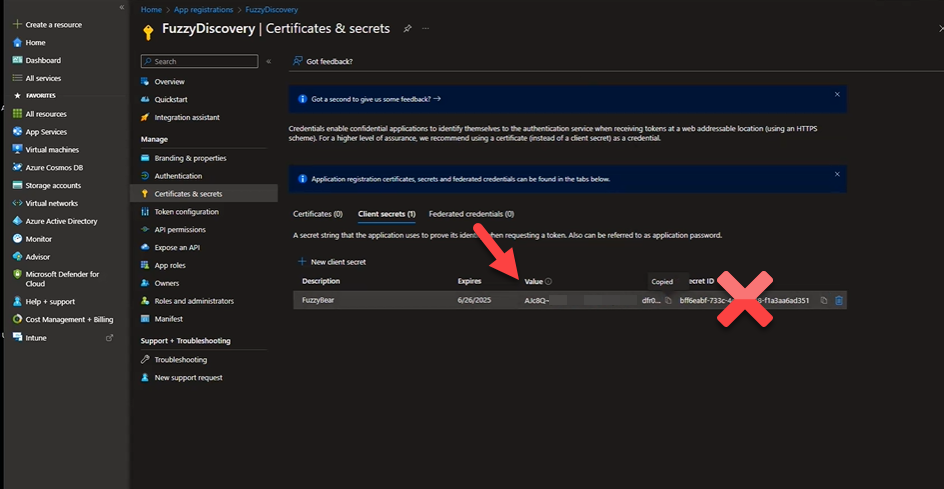This screenshot has width=944, height=489.
Task: Copy the Secret ID to clipboard
Action: point(823,300)
